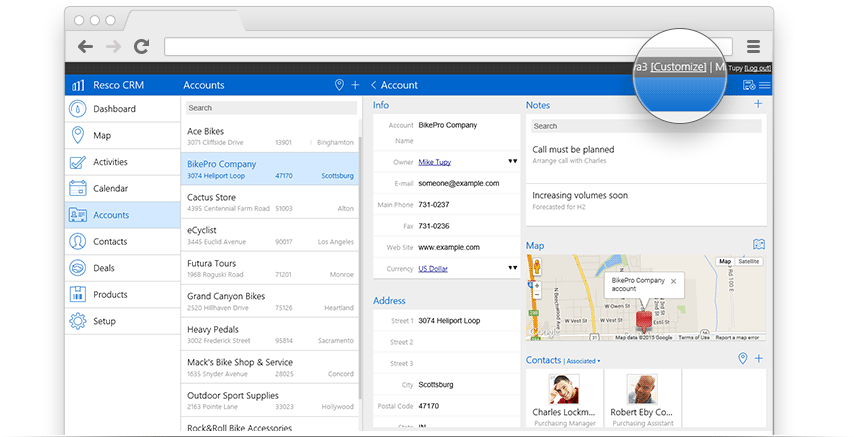Image resolution: width=854 pixels, height=437 pixels.
Task: Zoom in on the map
Action: click(x=537, y=286)
